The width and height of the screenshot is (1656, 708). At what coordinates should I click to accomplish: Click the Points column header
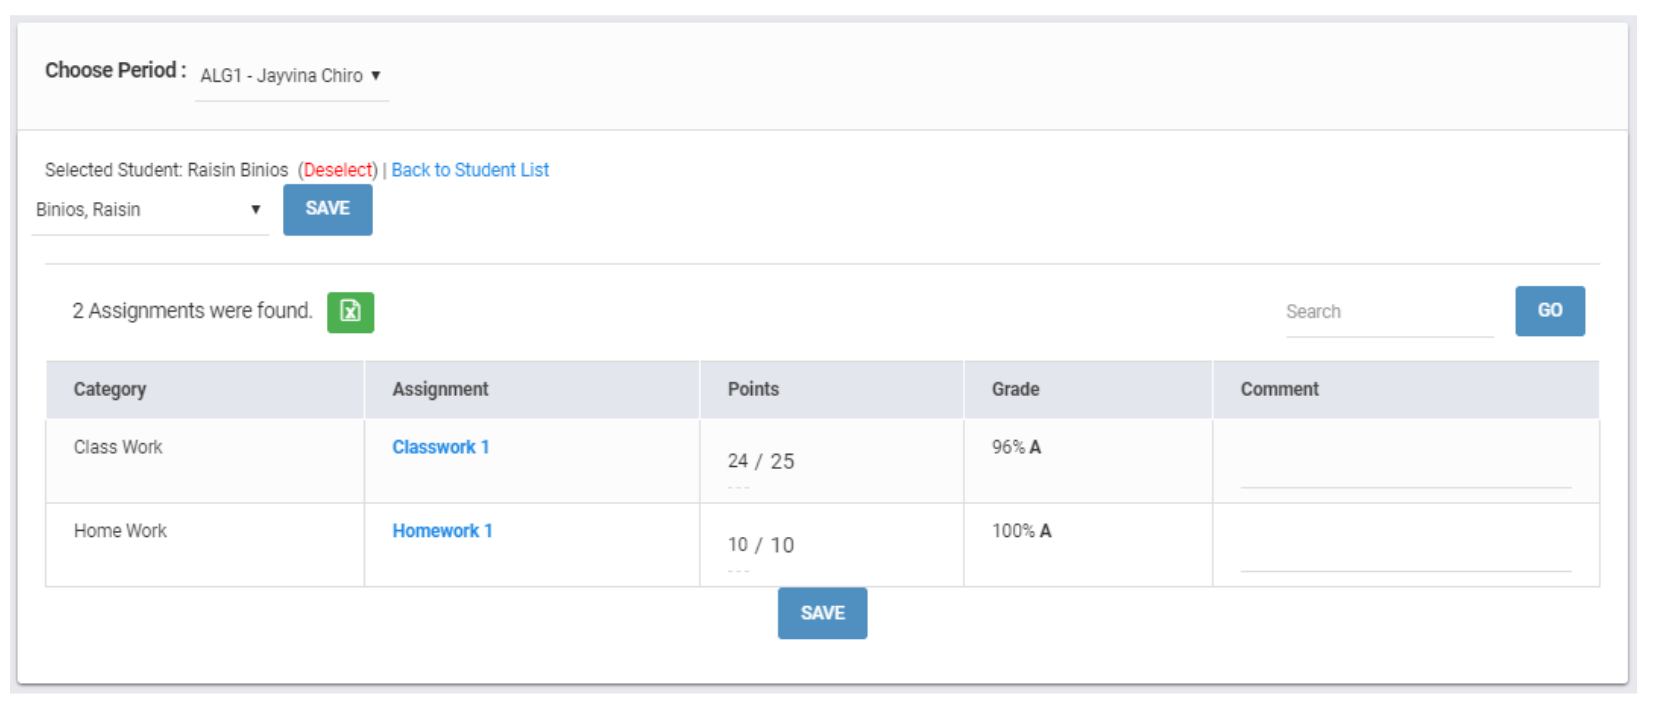tap(753, 389)
